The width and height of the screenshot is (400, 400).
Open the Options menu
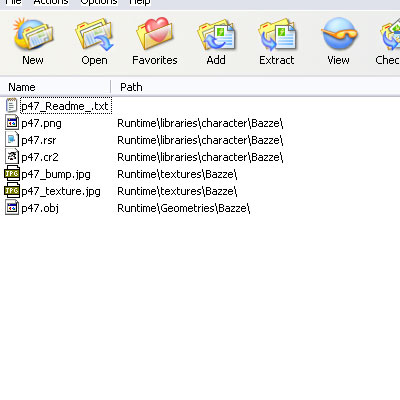tap(99, 2)
